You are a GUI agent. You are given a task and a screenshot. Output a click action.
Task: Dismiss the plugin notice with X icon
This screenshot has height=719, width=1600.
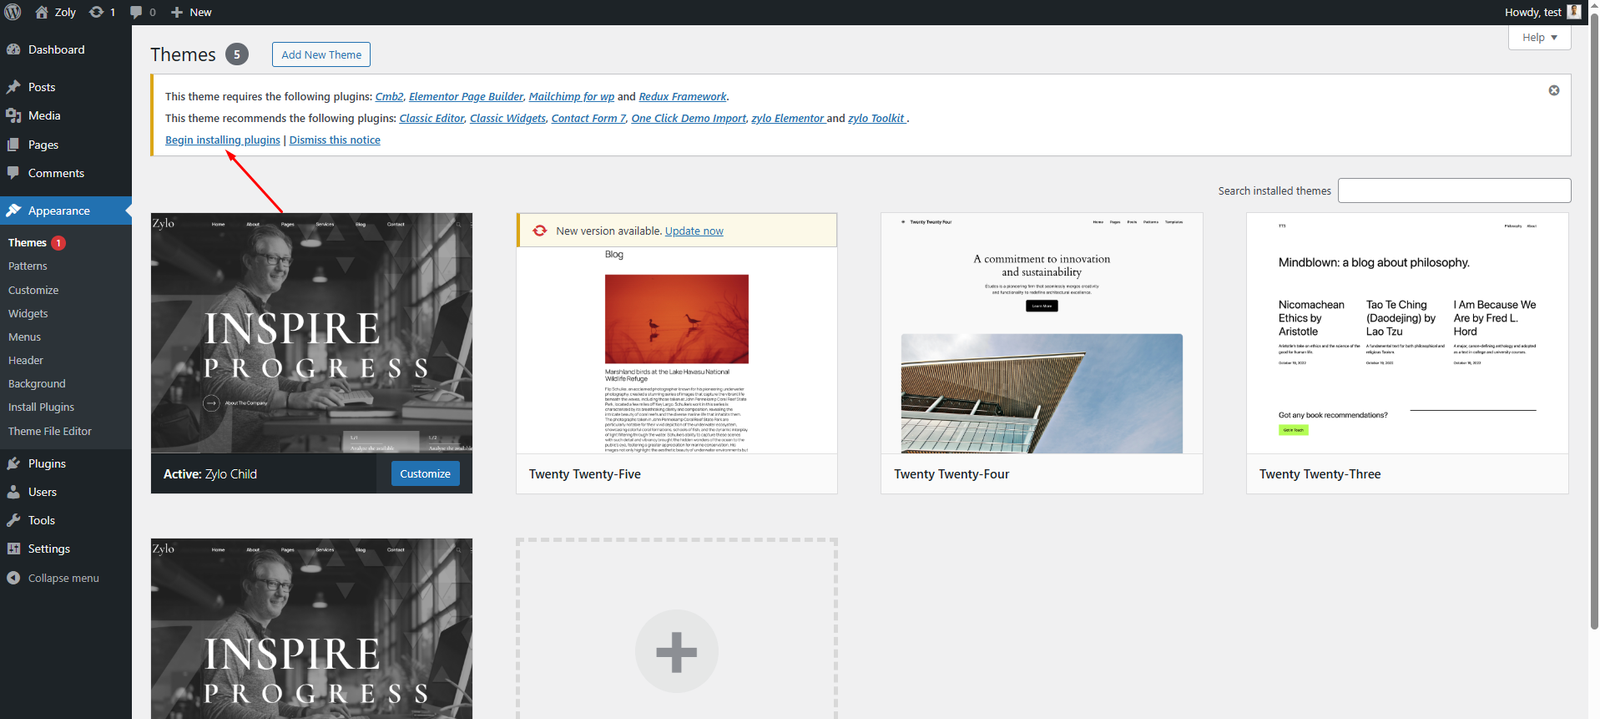[x=1553, y=90]
